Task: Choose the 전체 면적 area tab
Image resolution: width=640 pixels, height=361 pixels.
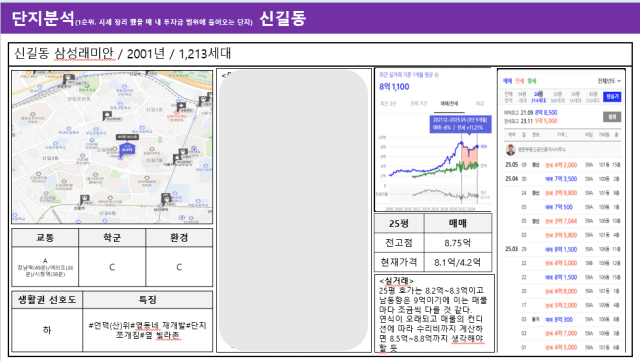Action: pyautogui.click(x=509, y=97)
